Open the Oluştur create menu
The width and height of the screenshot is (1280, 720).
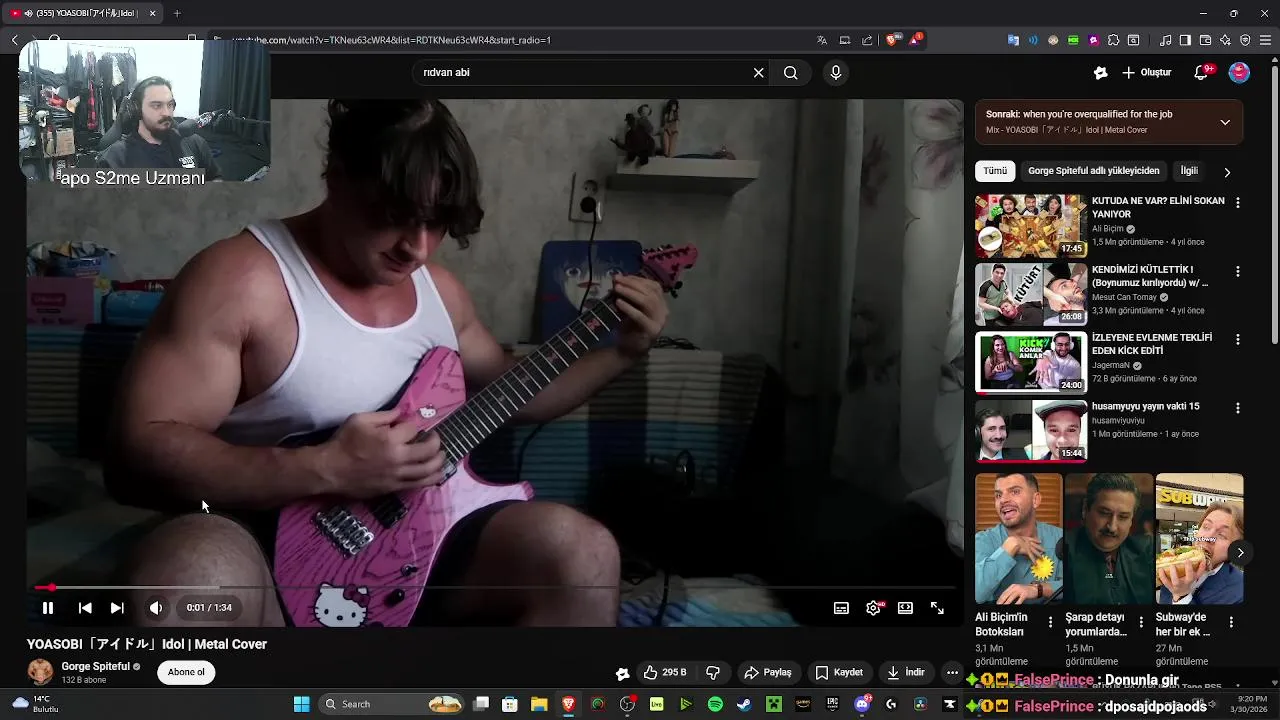(x=1147, y=72)
